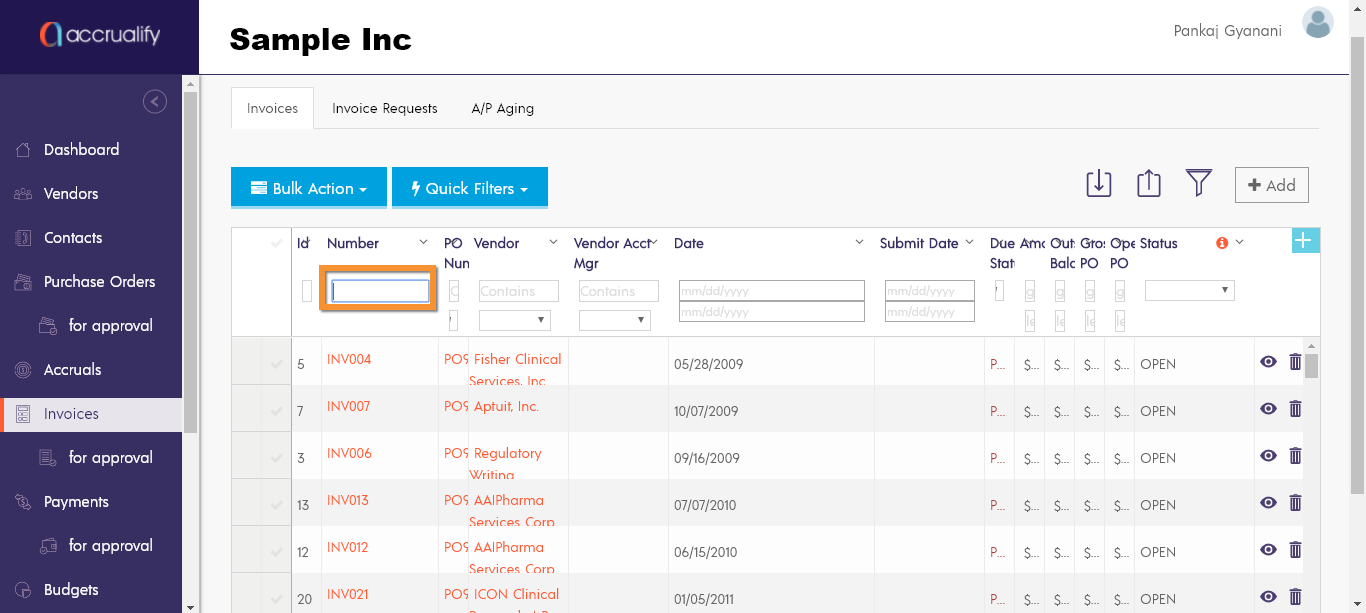This screenshot has height=613, width=1366.
Task: Click the teal plus add-column icon
Action: 1306,240
